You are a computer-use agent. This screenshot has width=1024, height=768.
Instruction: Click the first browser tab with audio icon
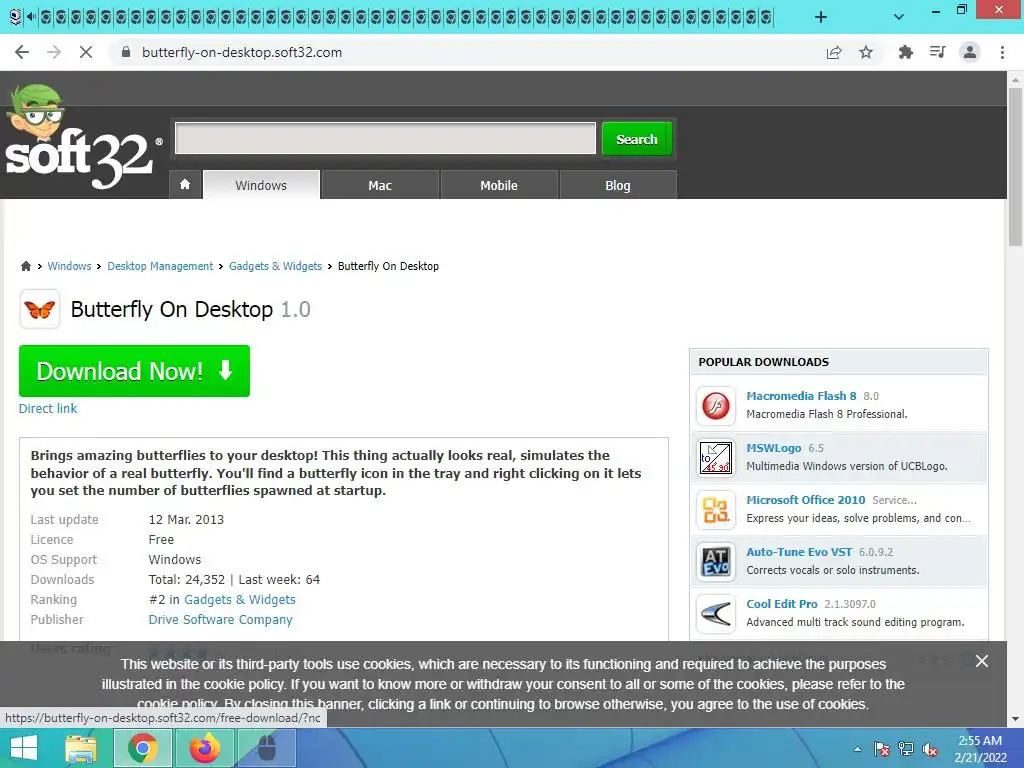pyautogui.click(x=23, y=17)
